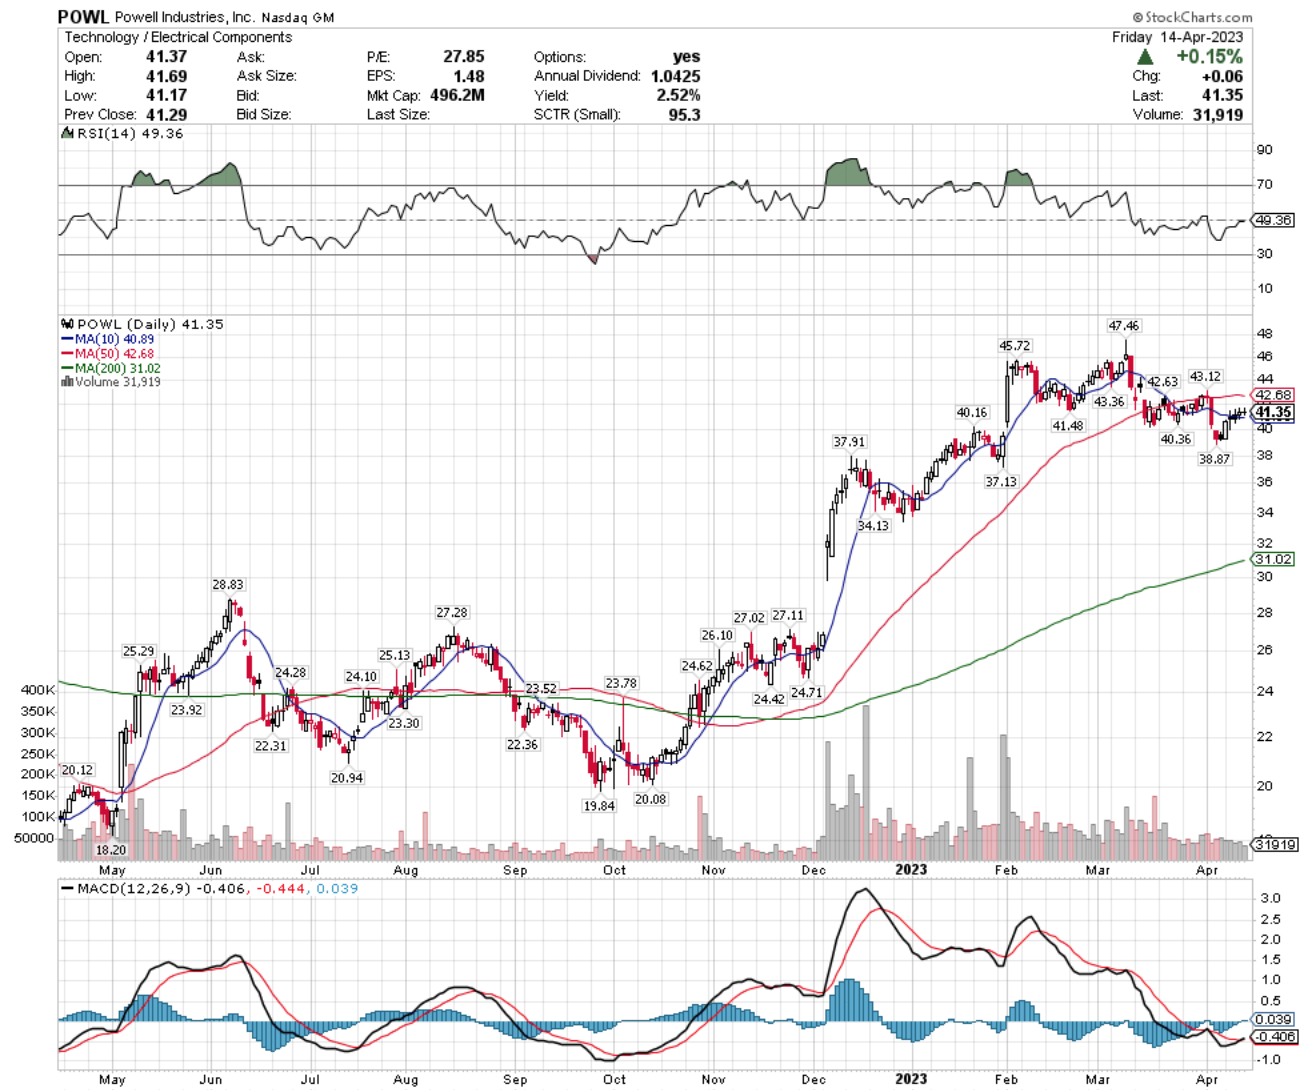Click the Annual Dividend value 1.0425
The image size is (1314, 1090).
675,76
